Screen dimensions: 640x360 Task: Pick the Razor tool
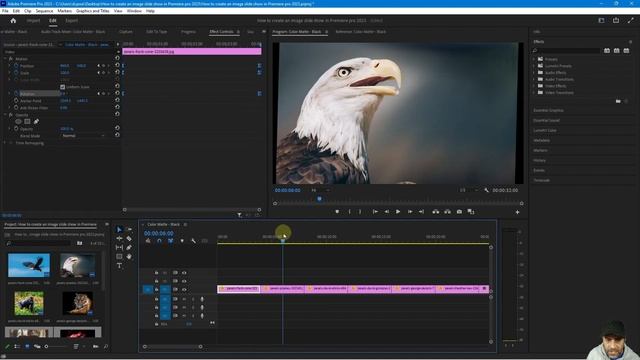click(129, 238)
